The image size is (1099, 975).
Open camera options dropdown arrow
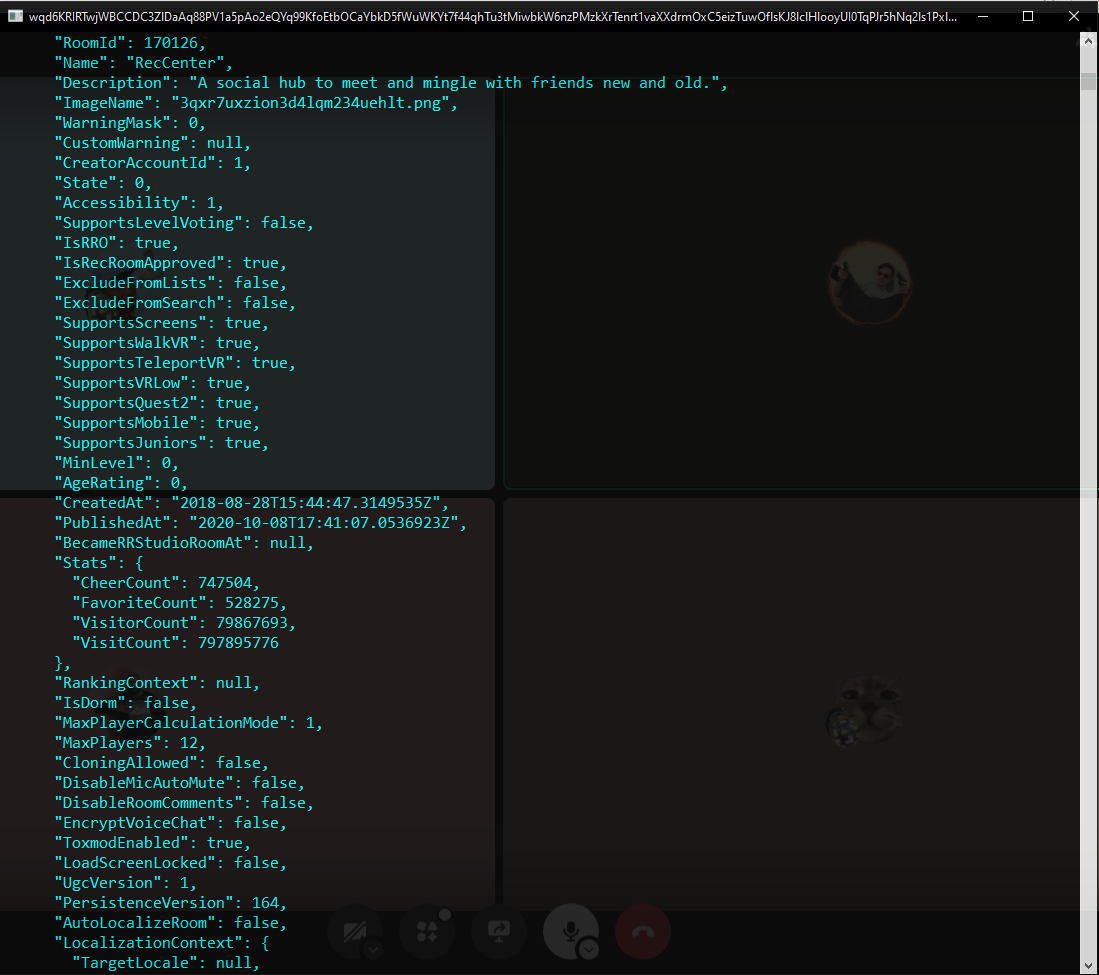(373, 950)
